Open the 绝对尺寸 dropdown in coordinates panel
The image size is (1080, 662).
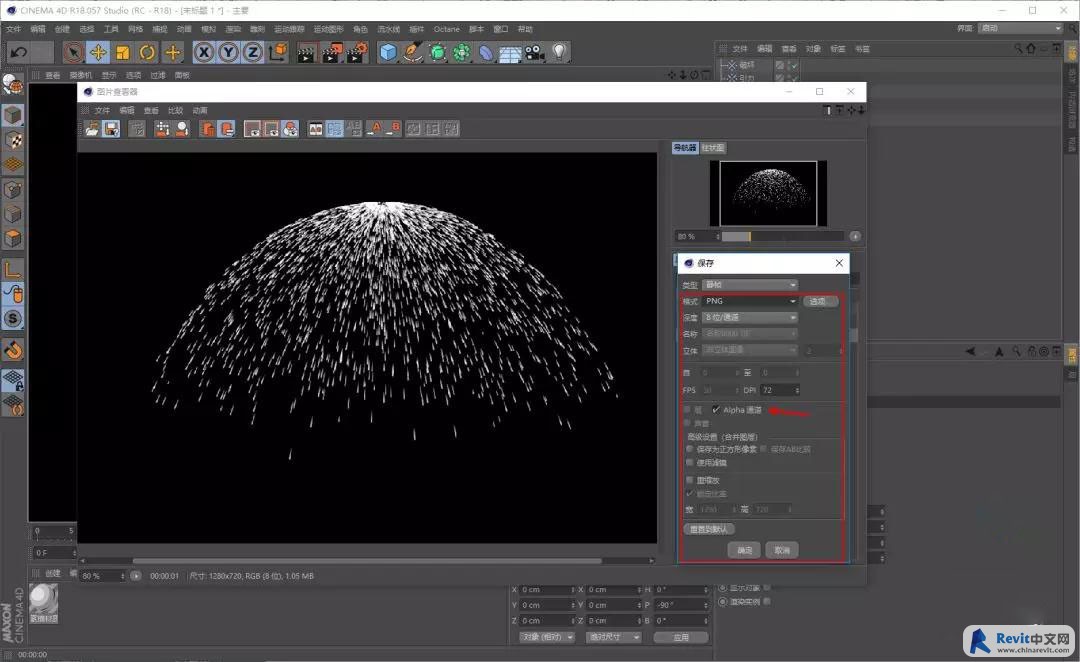click(x=614, y=637)
